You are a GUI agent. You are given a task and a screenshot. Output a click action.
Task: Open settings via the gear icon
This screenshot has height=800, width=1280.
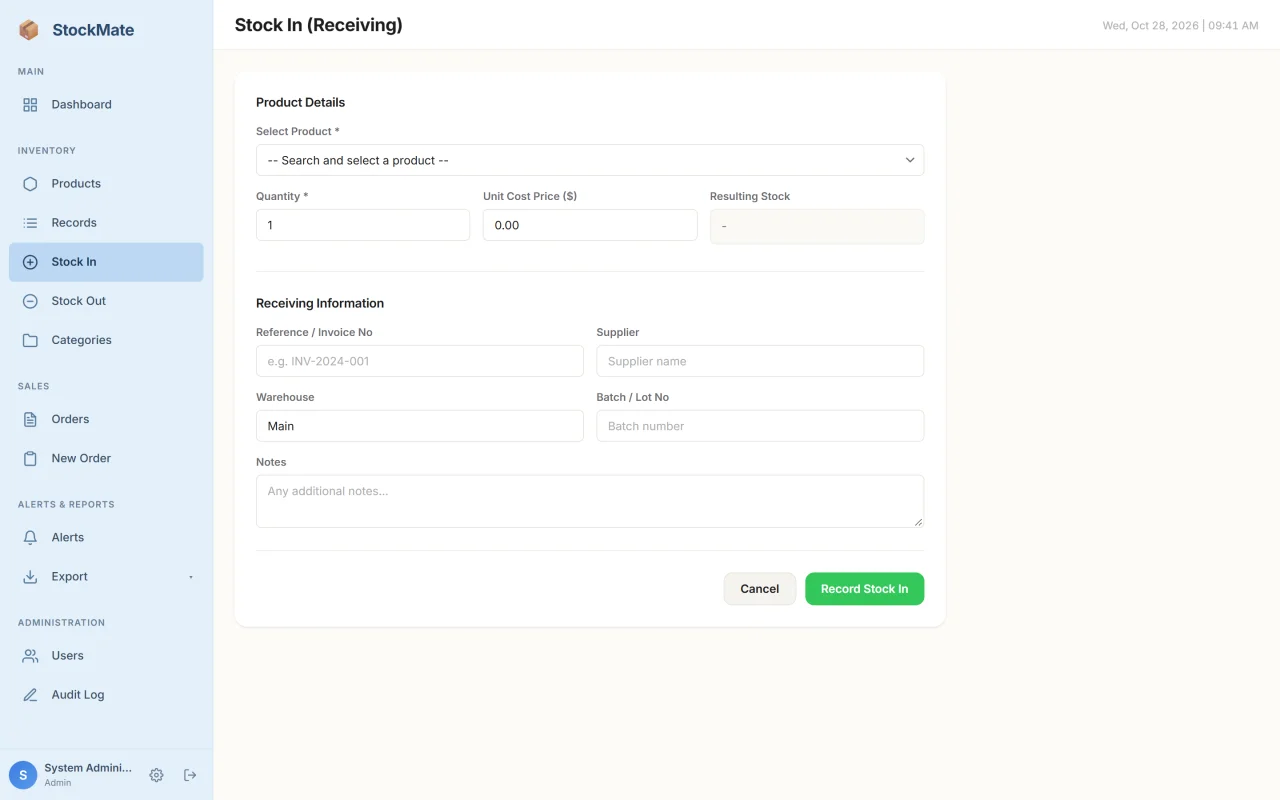coord(156,775)
